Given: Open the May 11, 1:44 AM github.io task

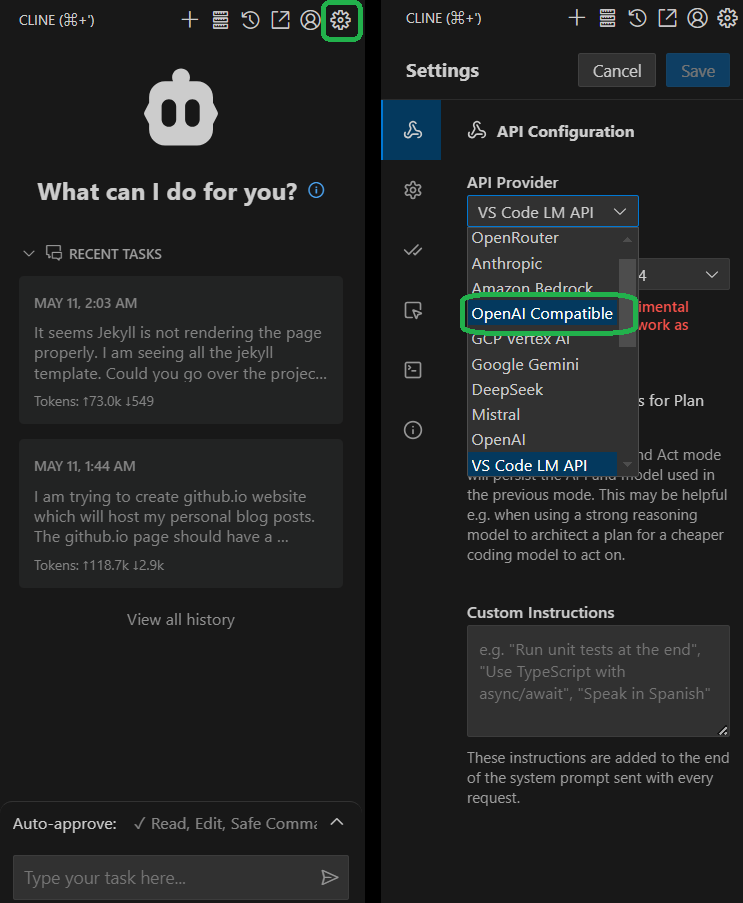Looking at the screenshot, I should pos(181,514).
